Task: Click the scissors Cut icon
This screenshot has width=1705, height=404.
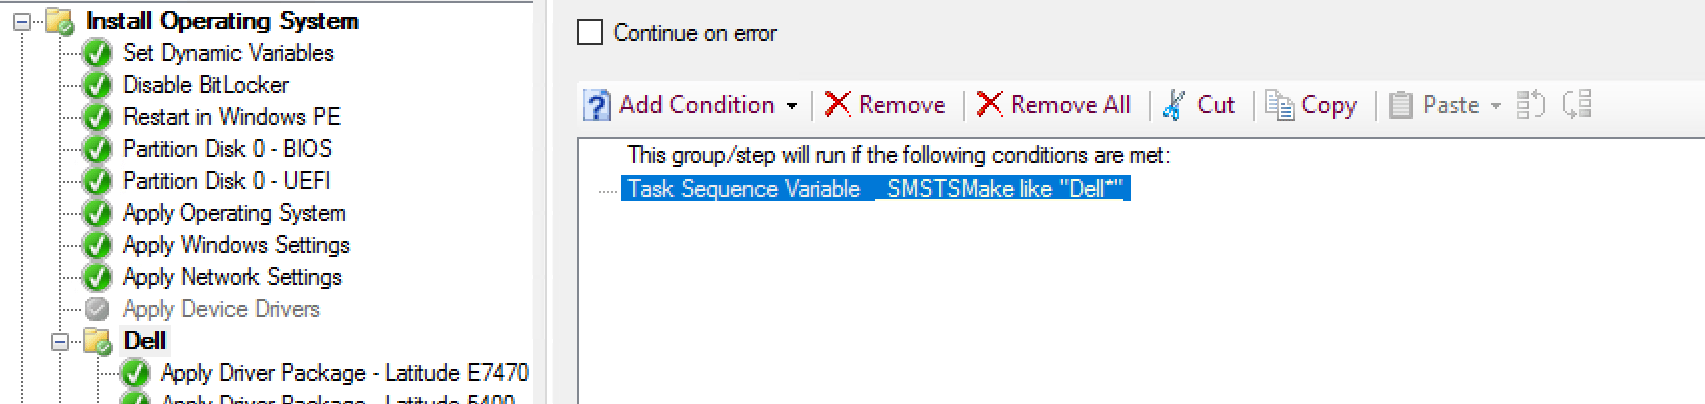Action: (1175, 105)
